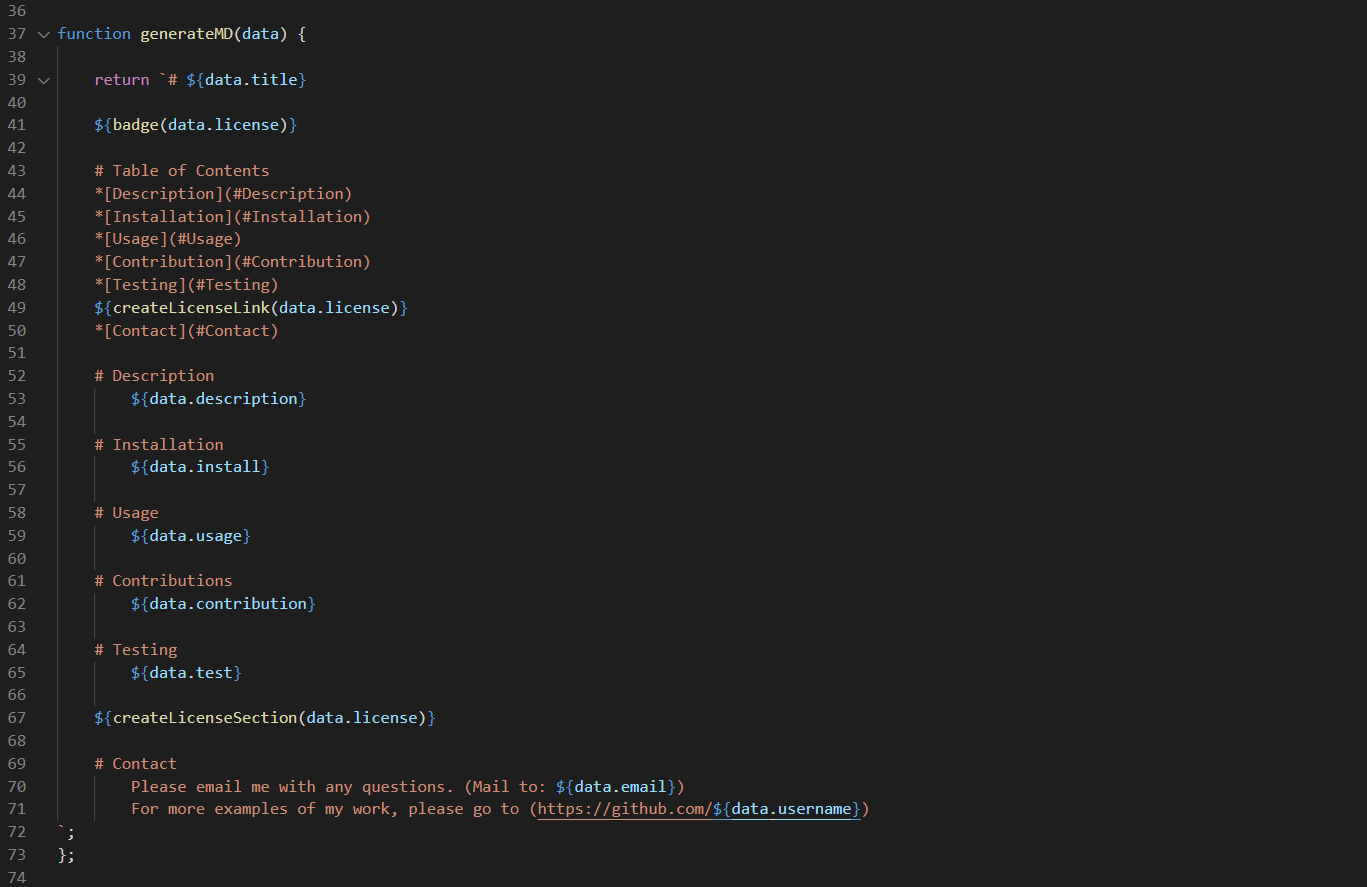Click line number 74 in the gutter

[x=16, y=878]
